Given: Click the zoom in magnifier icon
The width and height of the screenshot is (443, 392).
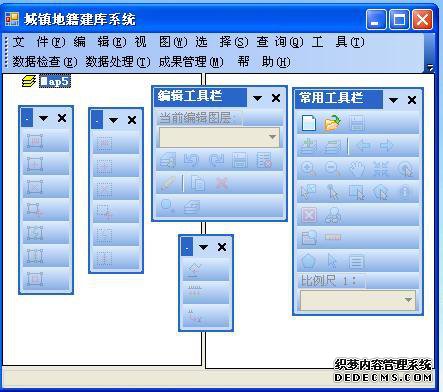Looking at the screenshot, I should pos(309,169).
